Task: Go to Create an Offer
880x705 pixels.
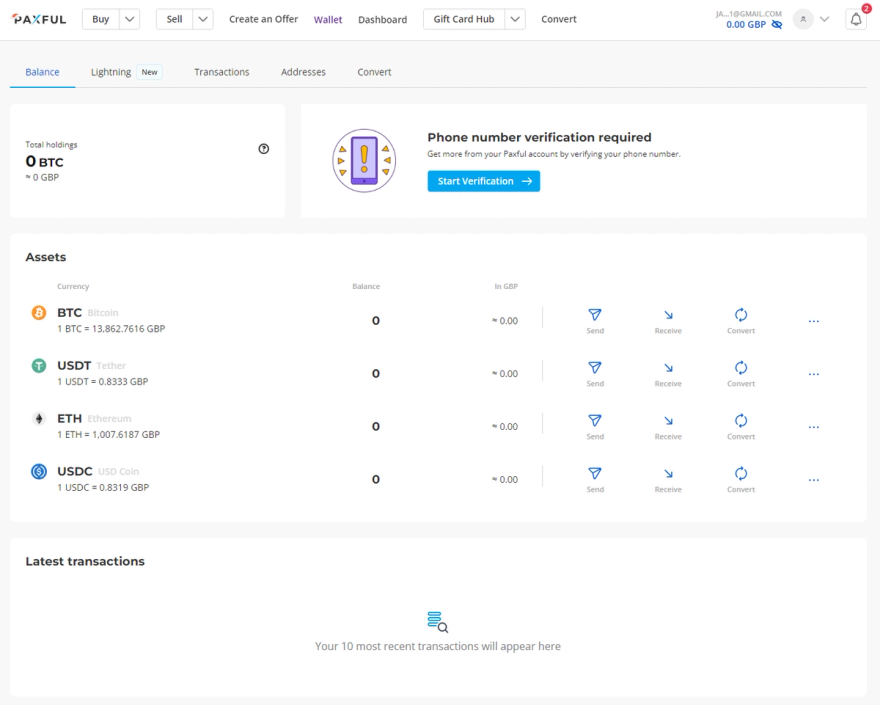Action: pos(263,19)
